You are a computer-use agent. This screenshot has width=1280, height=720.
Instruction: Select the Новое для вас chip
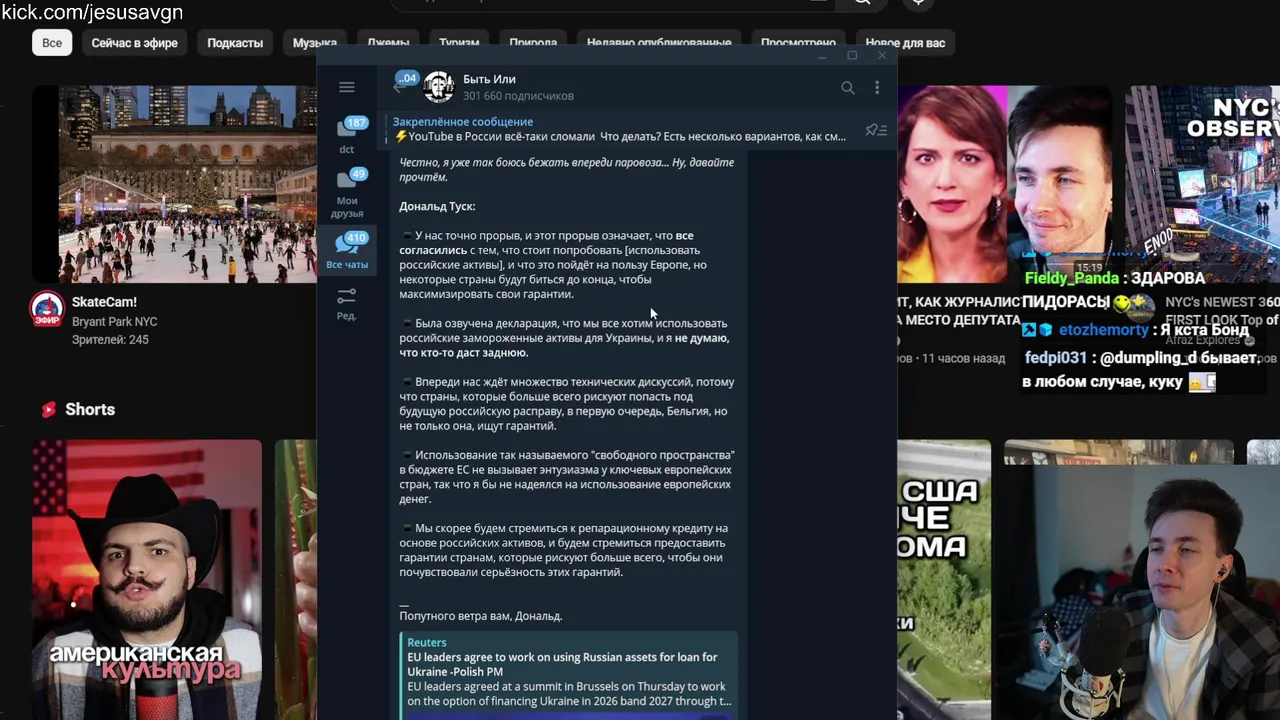905,43
